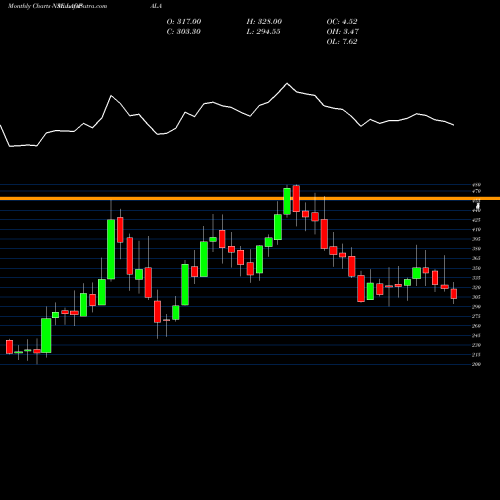Image resolution: width=500 pixels, height=500 pixels.
Task: Click the 365 price axis label
Action: [x=476, y=258]
